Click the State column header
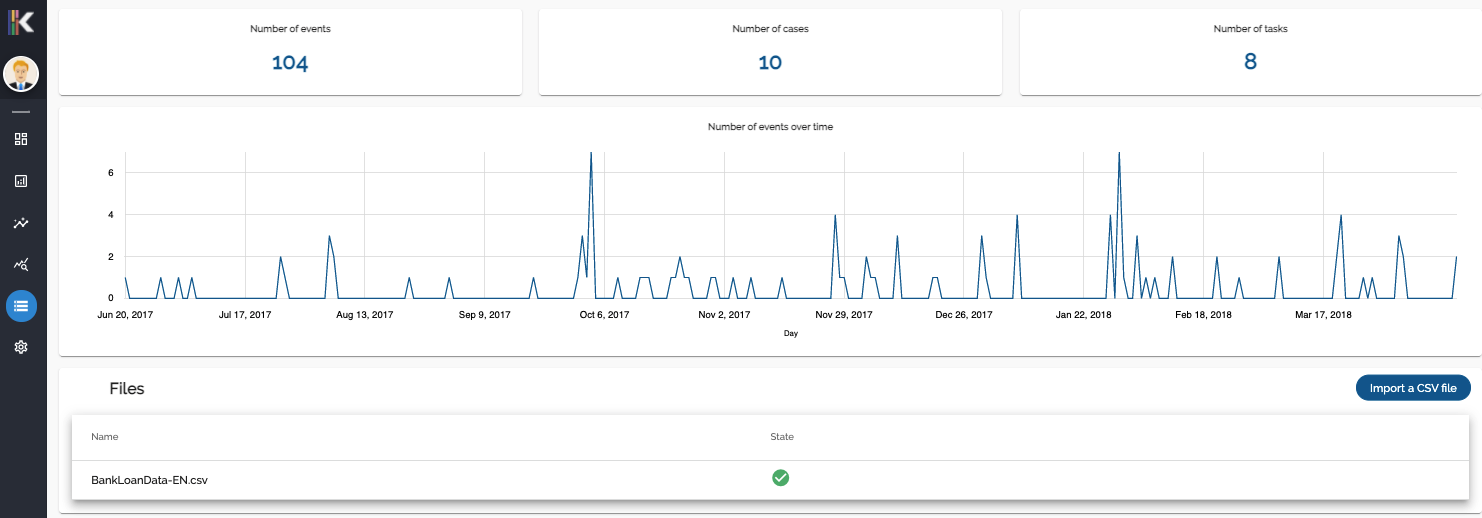Viewport: 1482px width, 518px height. point(782,437)
